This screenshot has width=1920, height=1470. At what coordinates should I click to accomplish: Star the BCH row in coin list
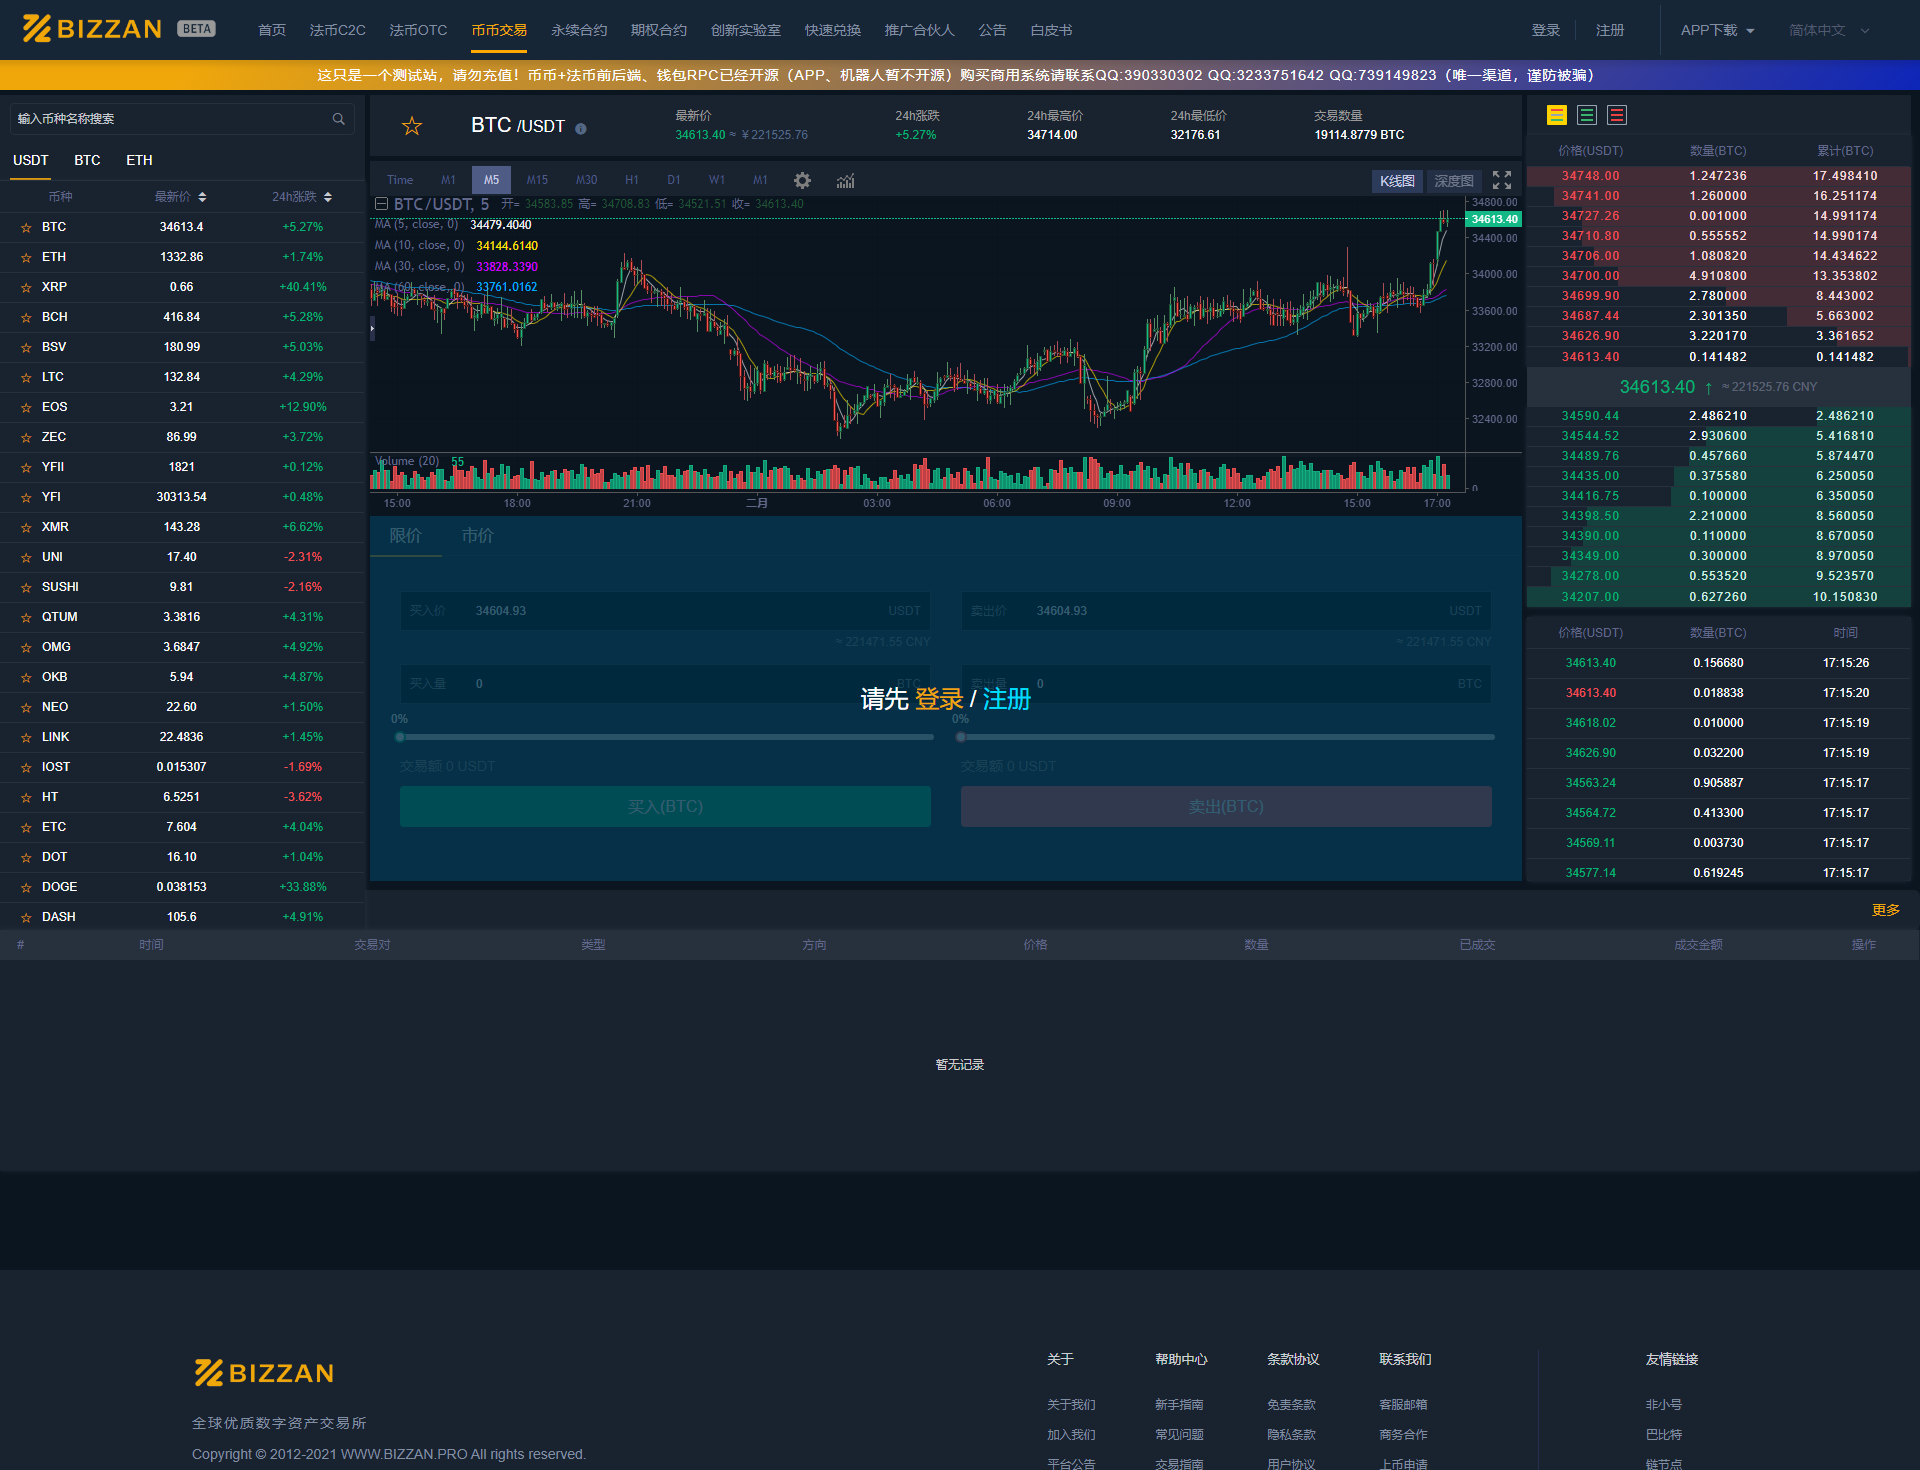(x=26, y=318)
